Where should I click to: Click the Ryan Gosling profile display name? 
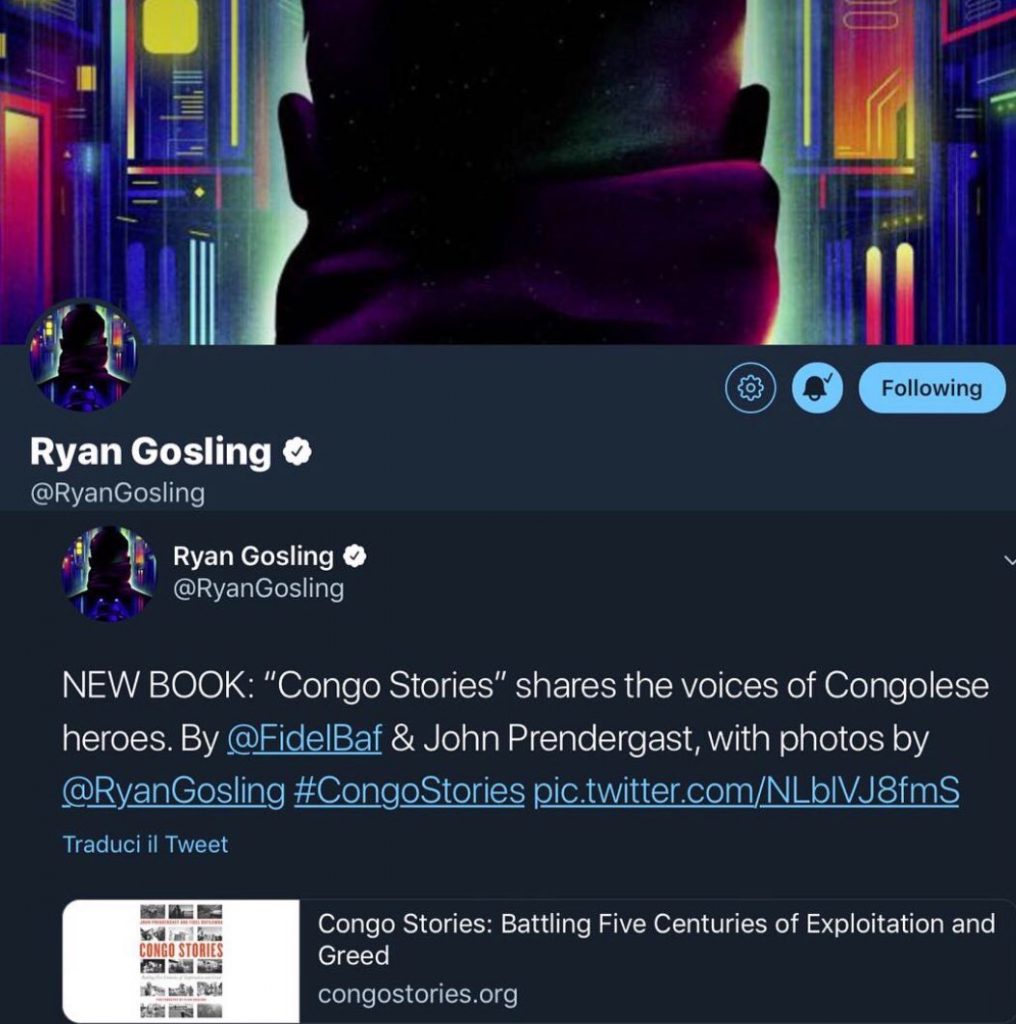pos(150,452)
